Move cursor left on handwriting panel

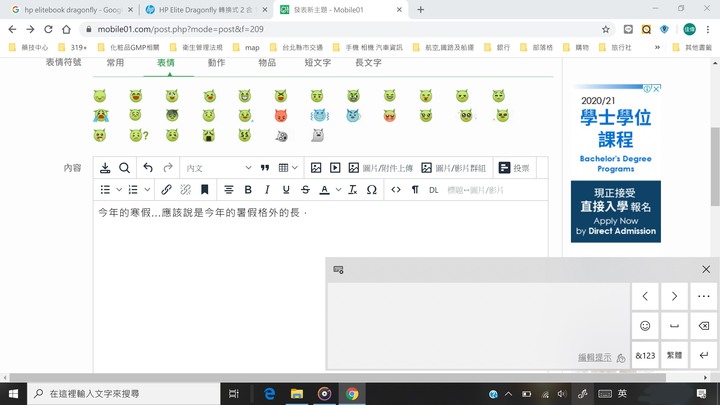click(x=645, y=297)
